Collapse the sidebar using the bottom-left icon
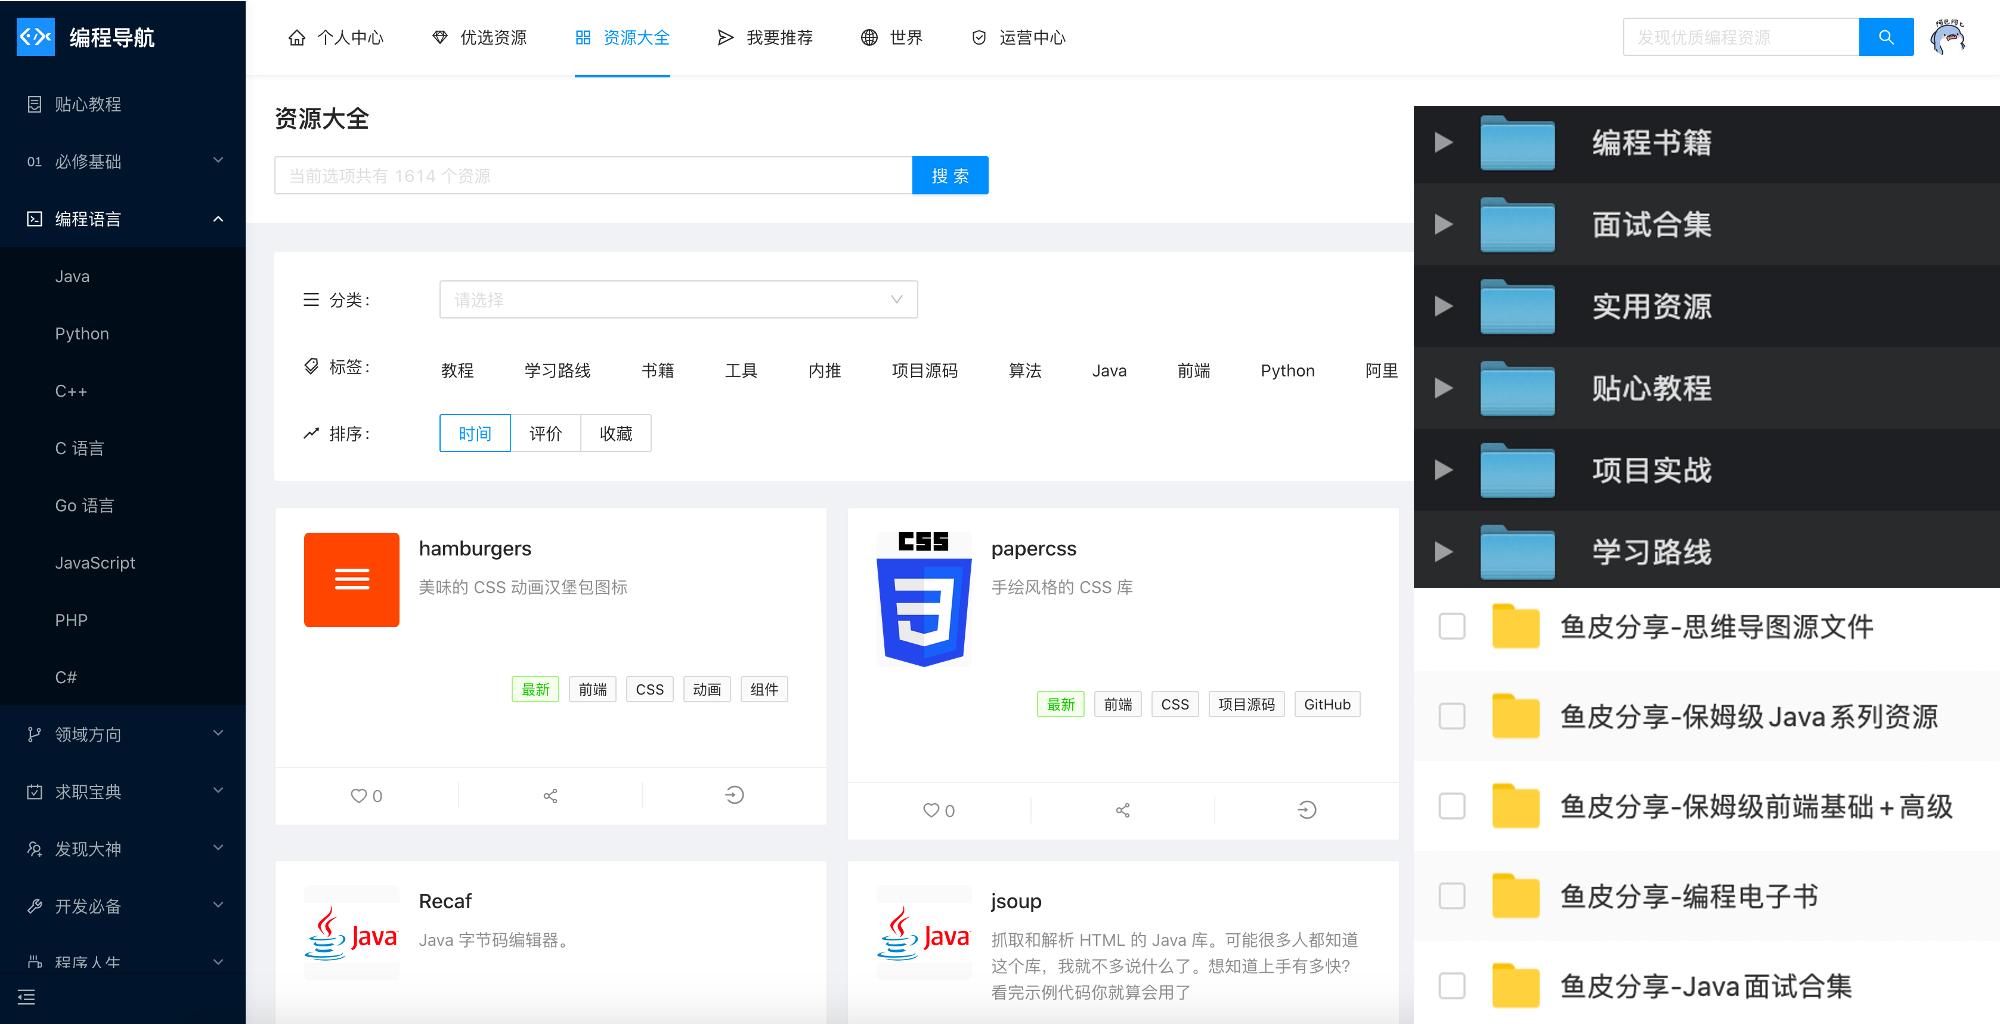This screenshot has height=1025, width=2002. [26, 998]
